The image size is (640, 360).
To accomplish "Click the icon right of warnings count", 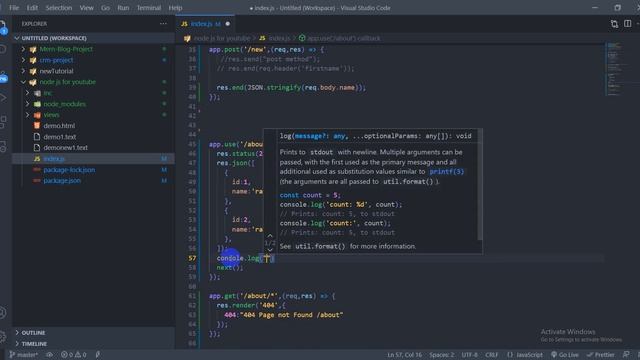I will (98, 355).
